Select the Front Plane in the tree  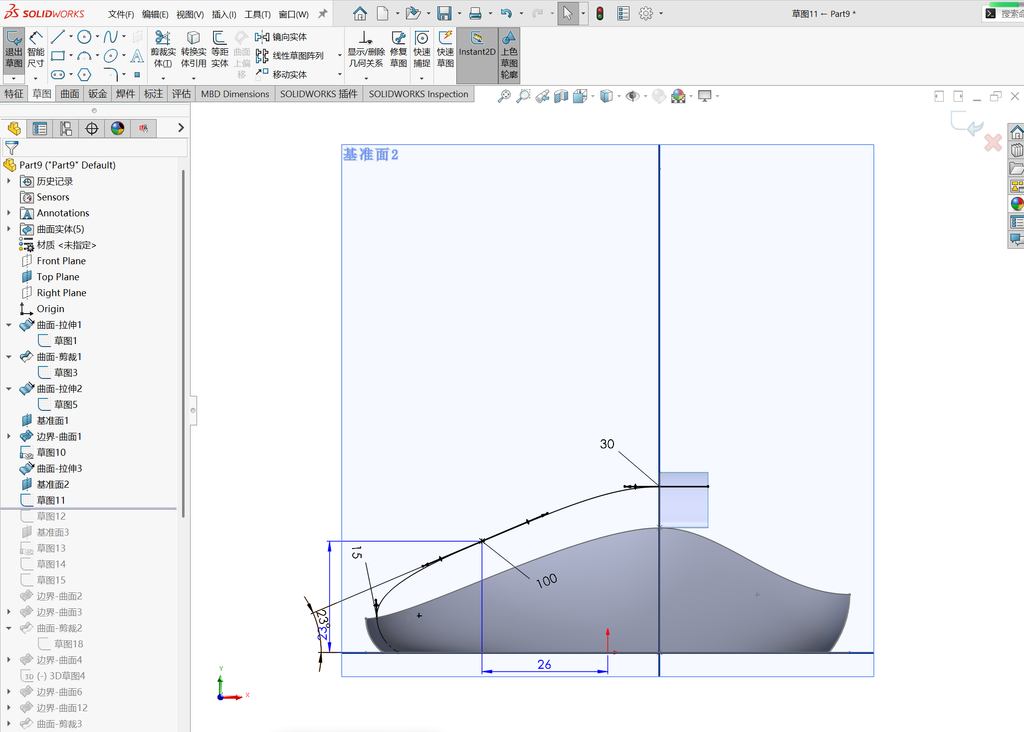pyautogui.click(x=61, y=261)
